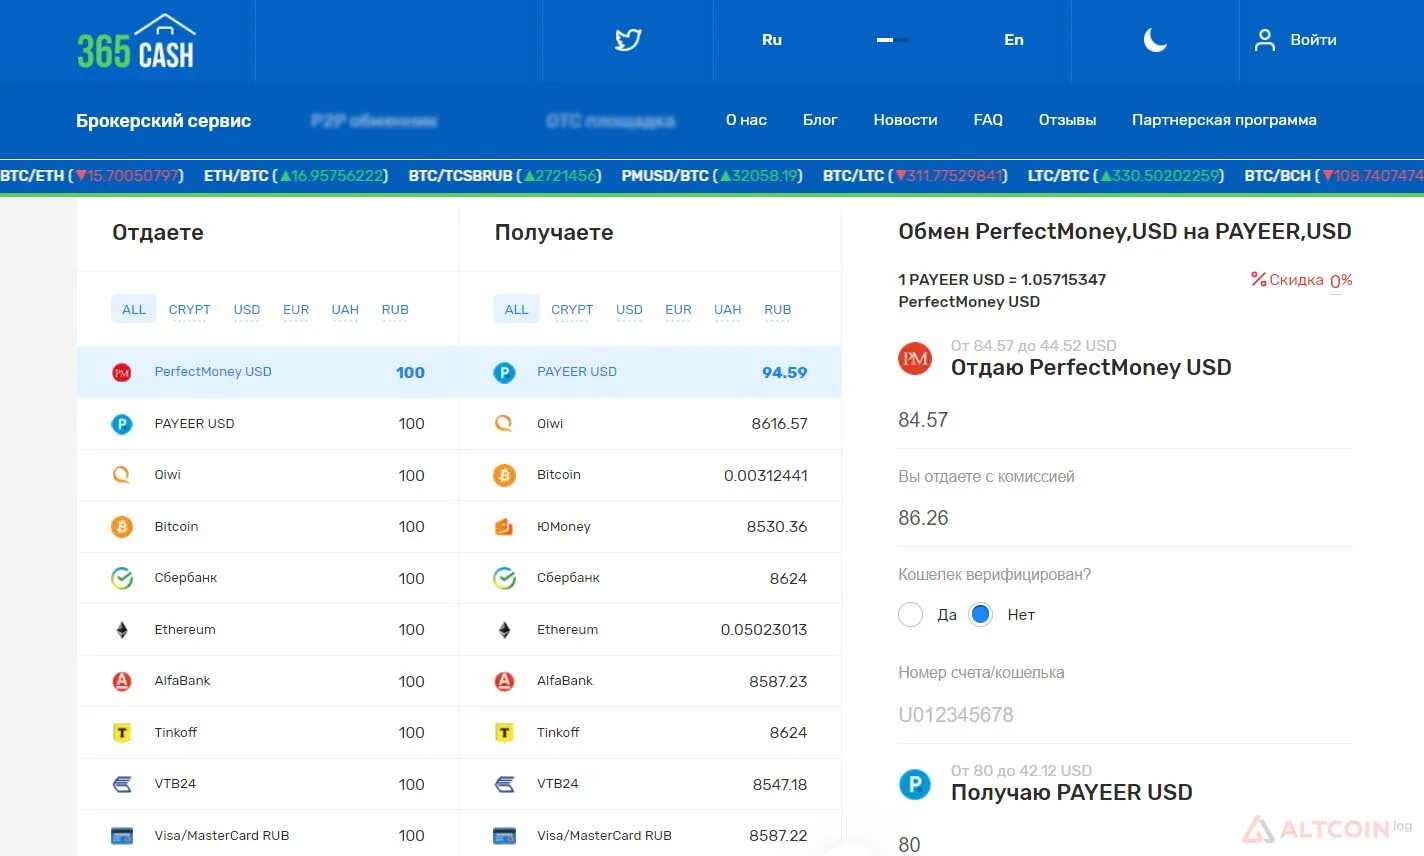Select EUR filter under Отдаете
The height and width of the screenshot is (856, 1424).
click(x=296, y=310)
